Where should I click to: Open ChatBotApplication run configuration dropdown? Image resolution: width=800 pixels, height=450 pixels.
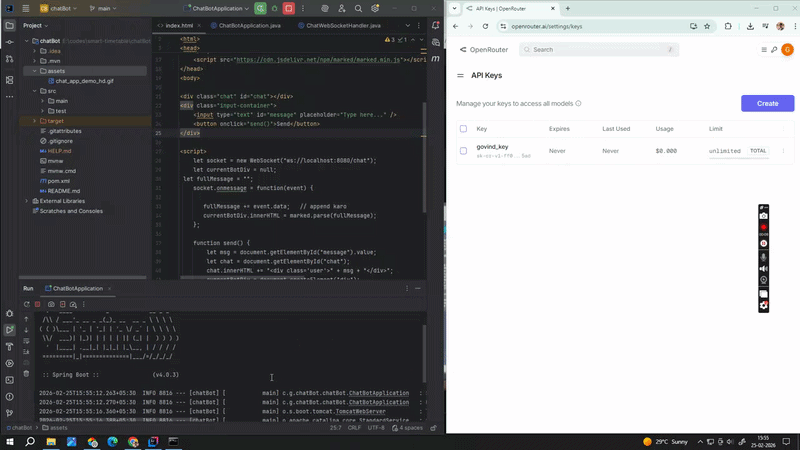pyautogui.click(x=216, y=9)
